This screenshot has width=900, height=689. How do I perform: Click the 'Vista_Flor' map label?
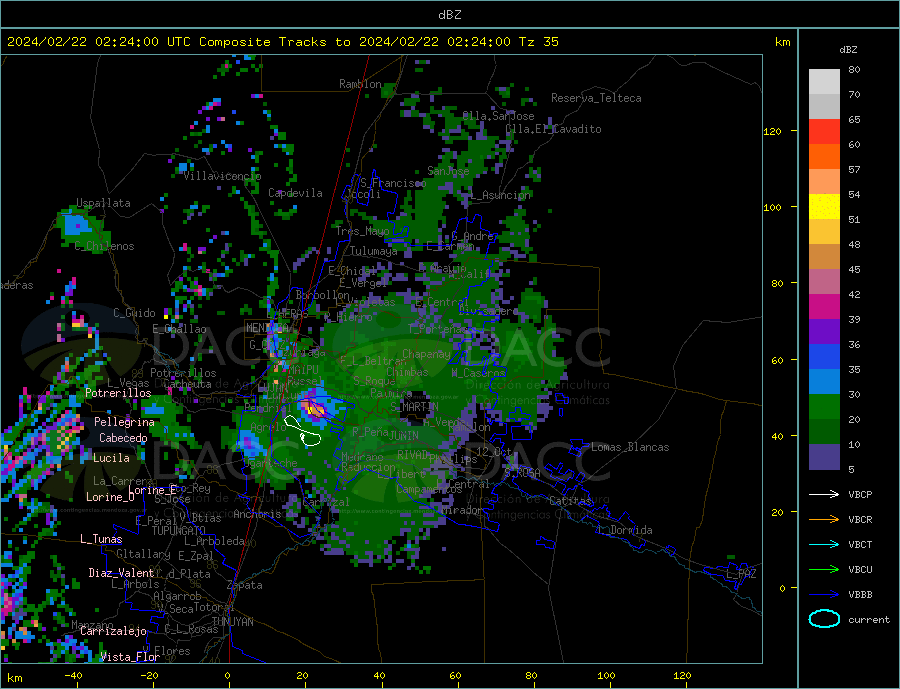tap(130, 657)
